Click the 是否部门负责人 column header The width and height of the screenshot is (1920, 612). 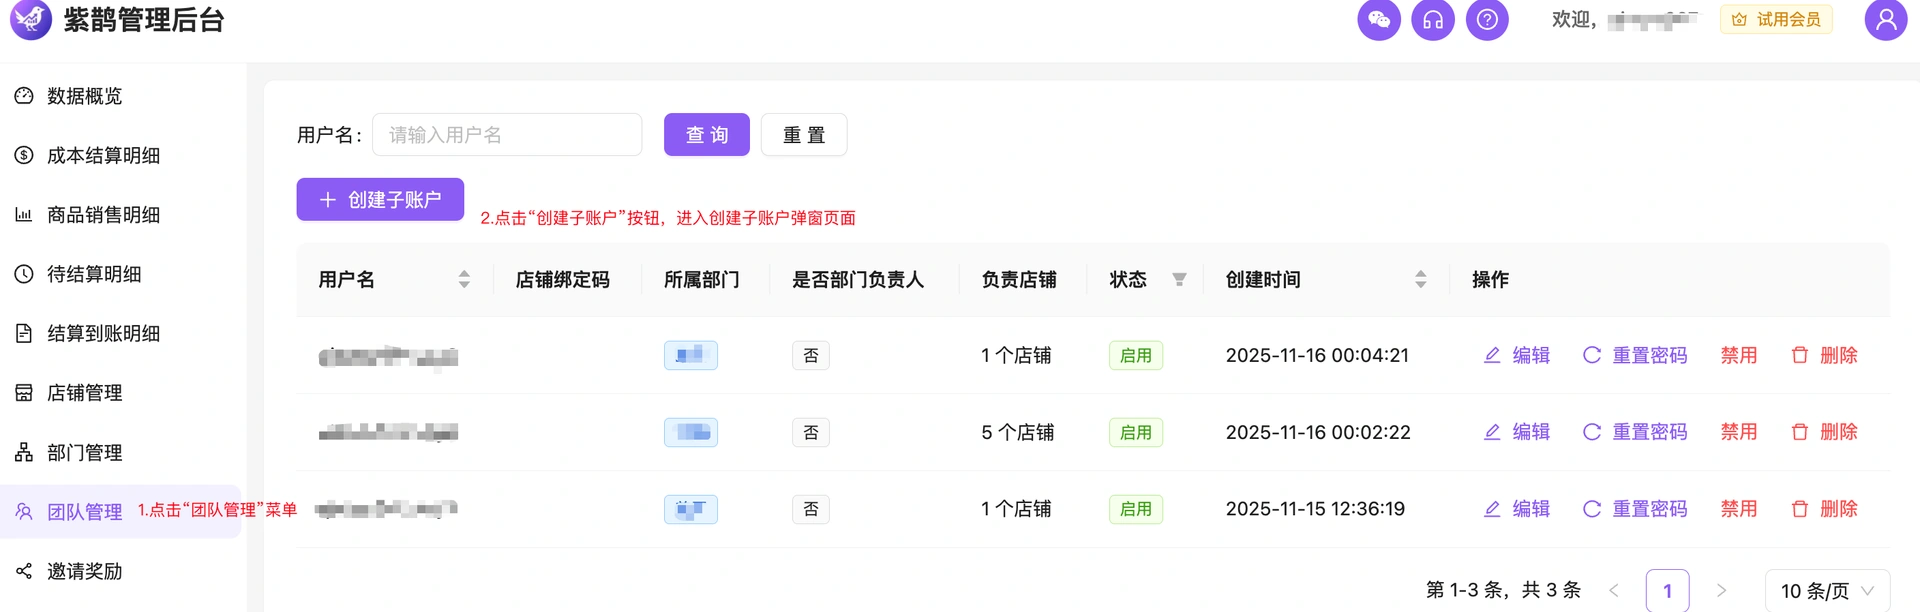click(858, 280)
